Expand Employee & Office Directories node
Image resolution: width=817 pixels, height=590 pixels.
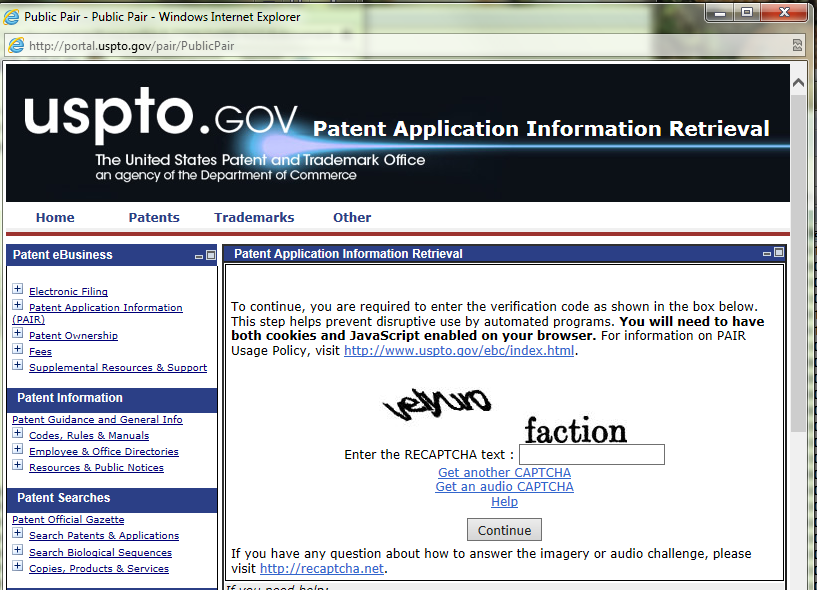[x=18, y=449]
